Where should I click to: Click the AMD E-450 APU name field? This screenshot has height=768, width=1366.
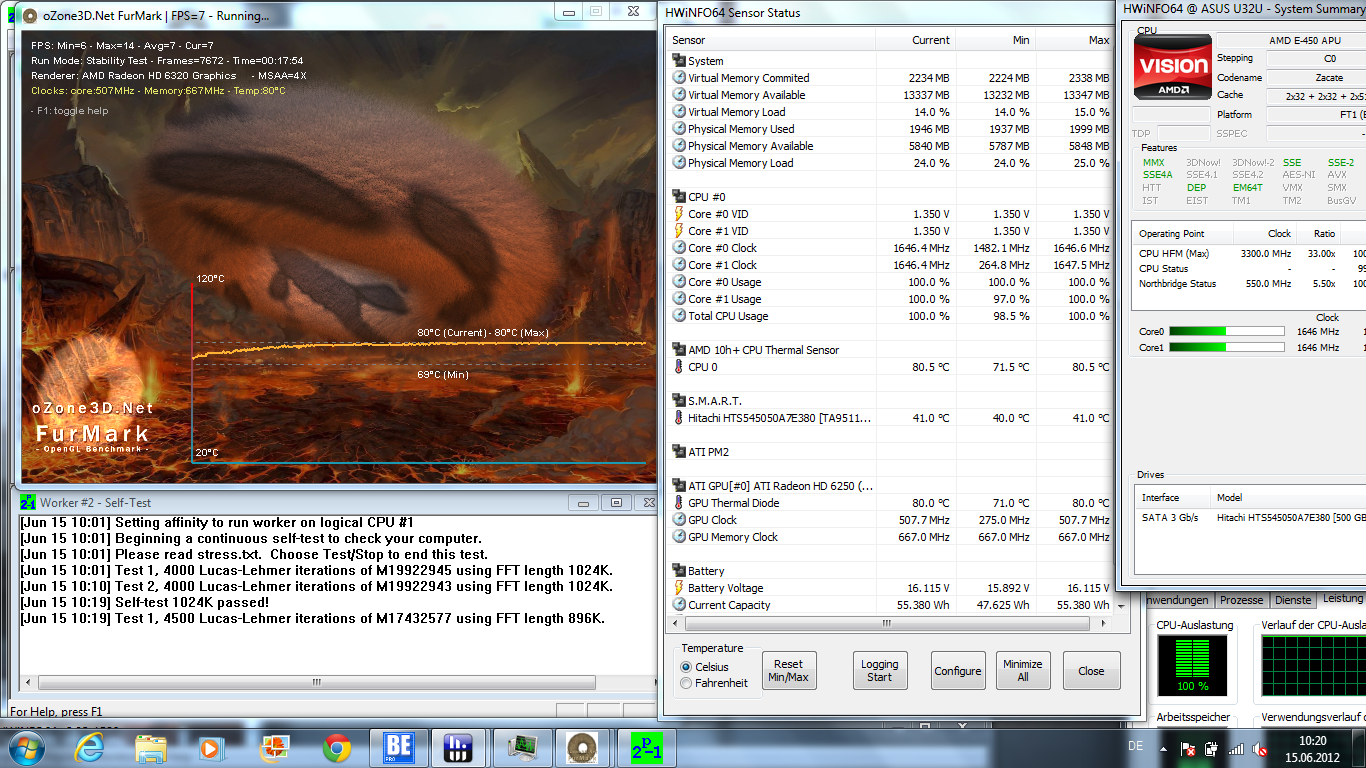pyautogui.click(x=1291, y=40)
